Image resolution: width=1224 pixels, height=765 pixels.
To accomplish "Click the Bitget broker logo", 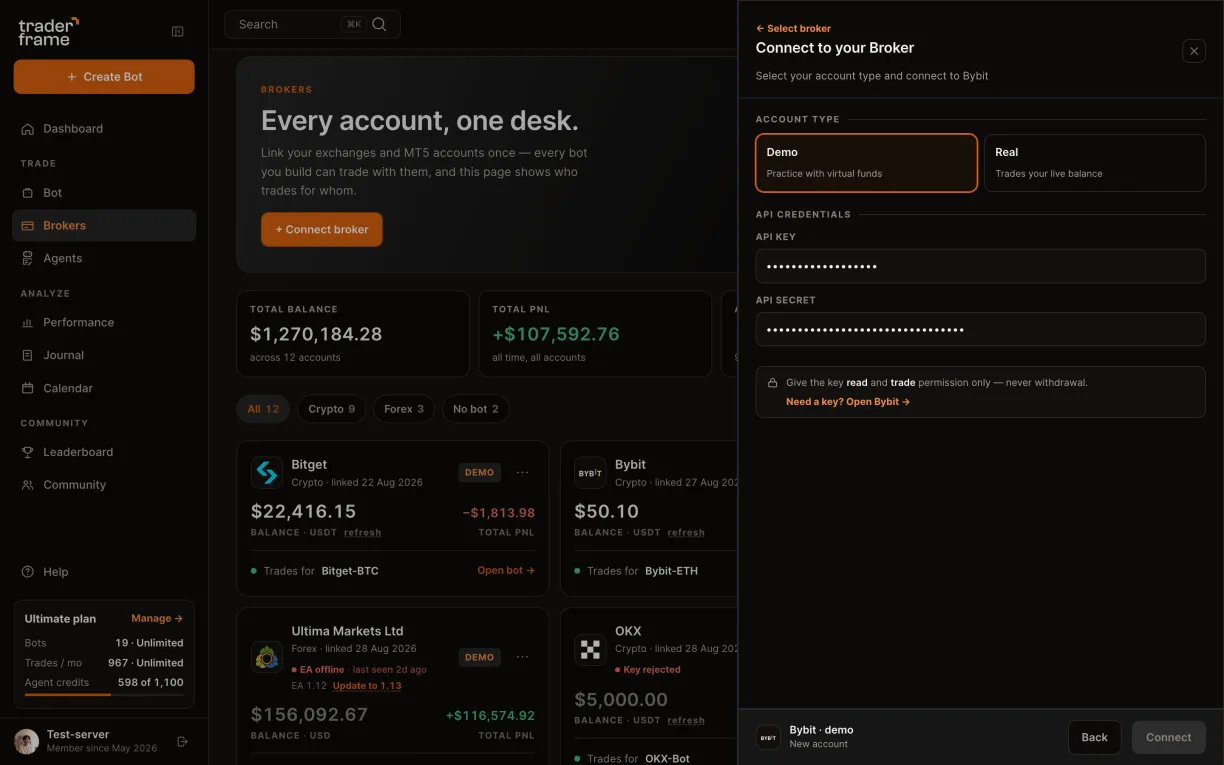I will [x=267, y=473].
